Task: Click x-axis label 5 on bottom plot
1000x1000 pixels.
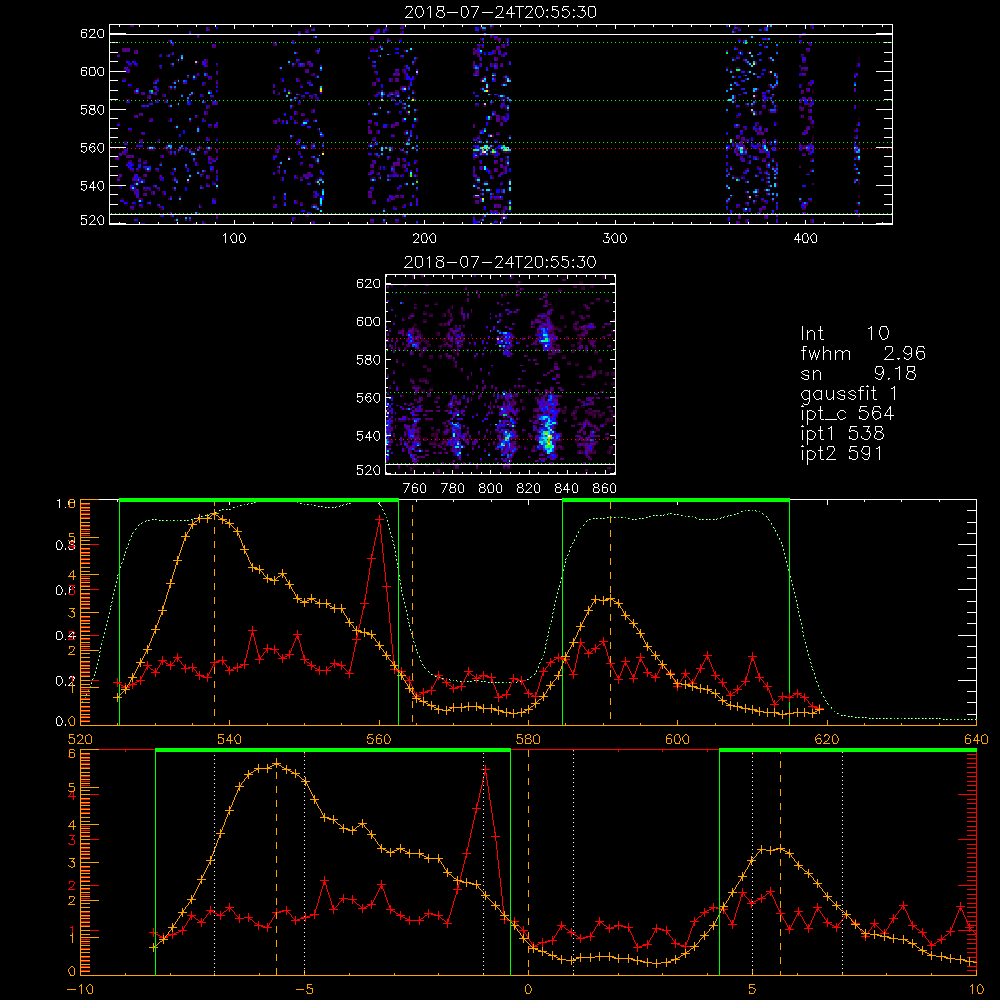Action: pyautogui.click(x=753, y=990)
